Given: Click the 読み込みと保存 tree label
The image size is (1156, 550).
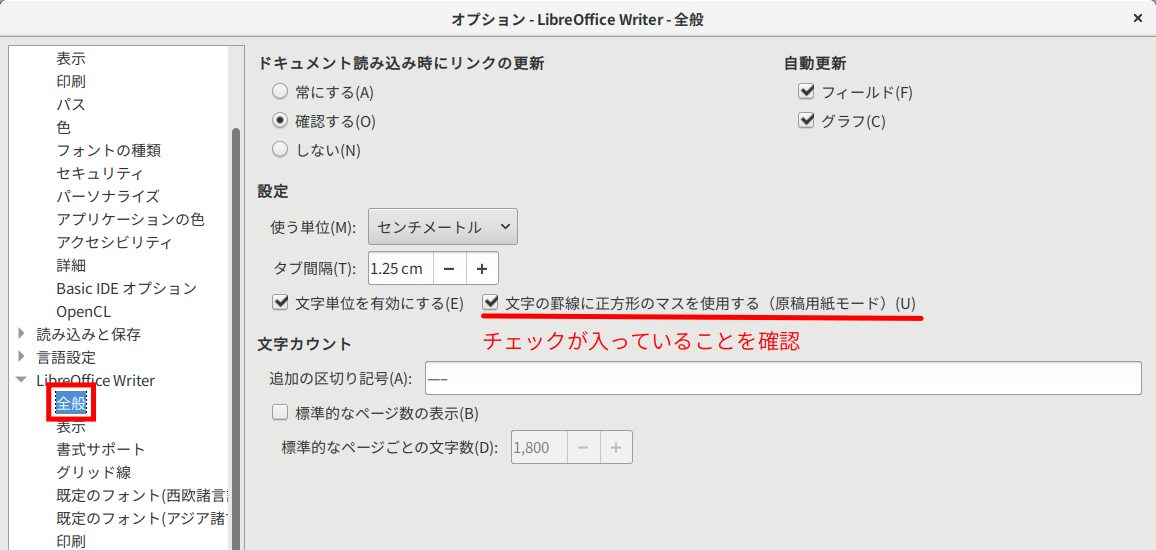Looking at the screenshot, I should click(88, 334).
